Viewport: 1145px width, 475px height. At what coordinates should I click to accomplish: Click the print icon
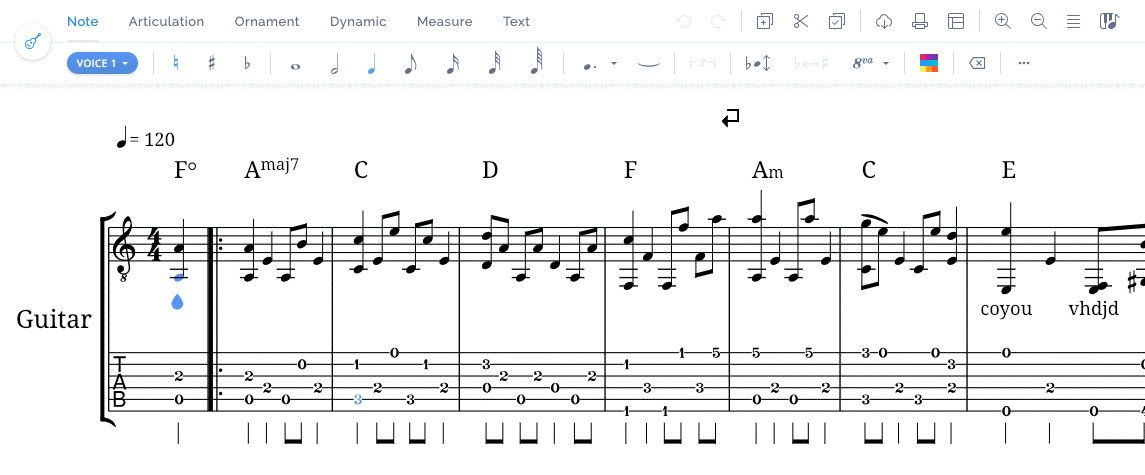click(920, 21)
